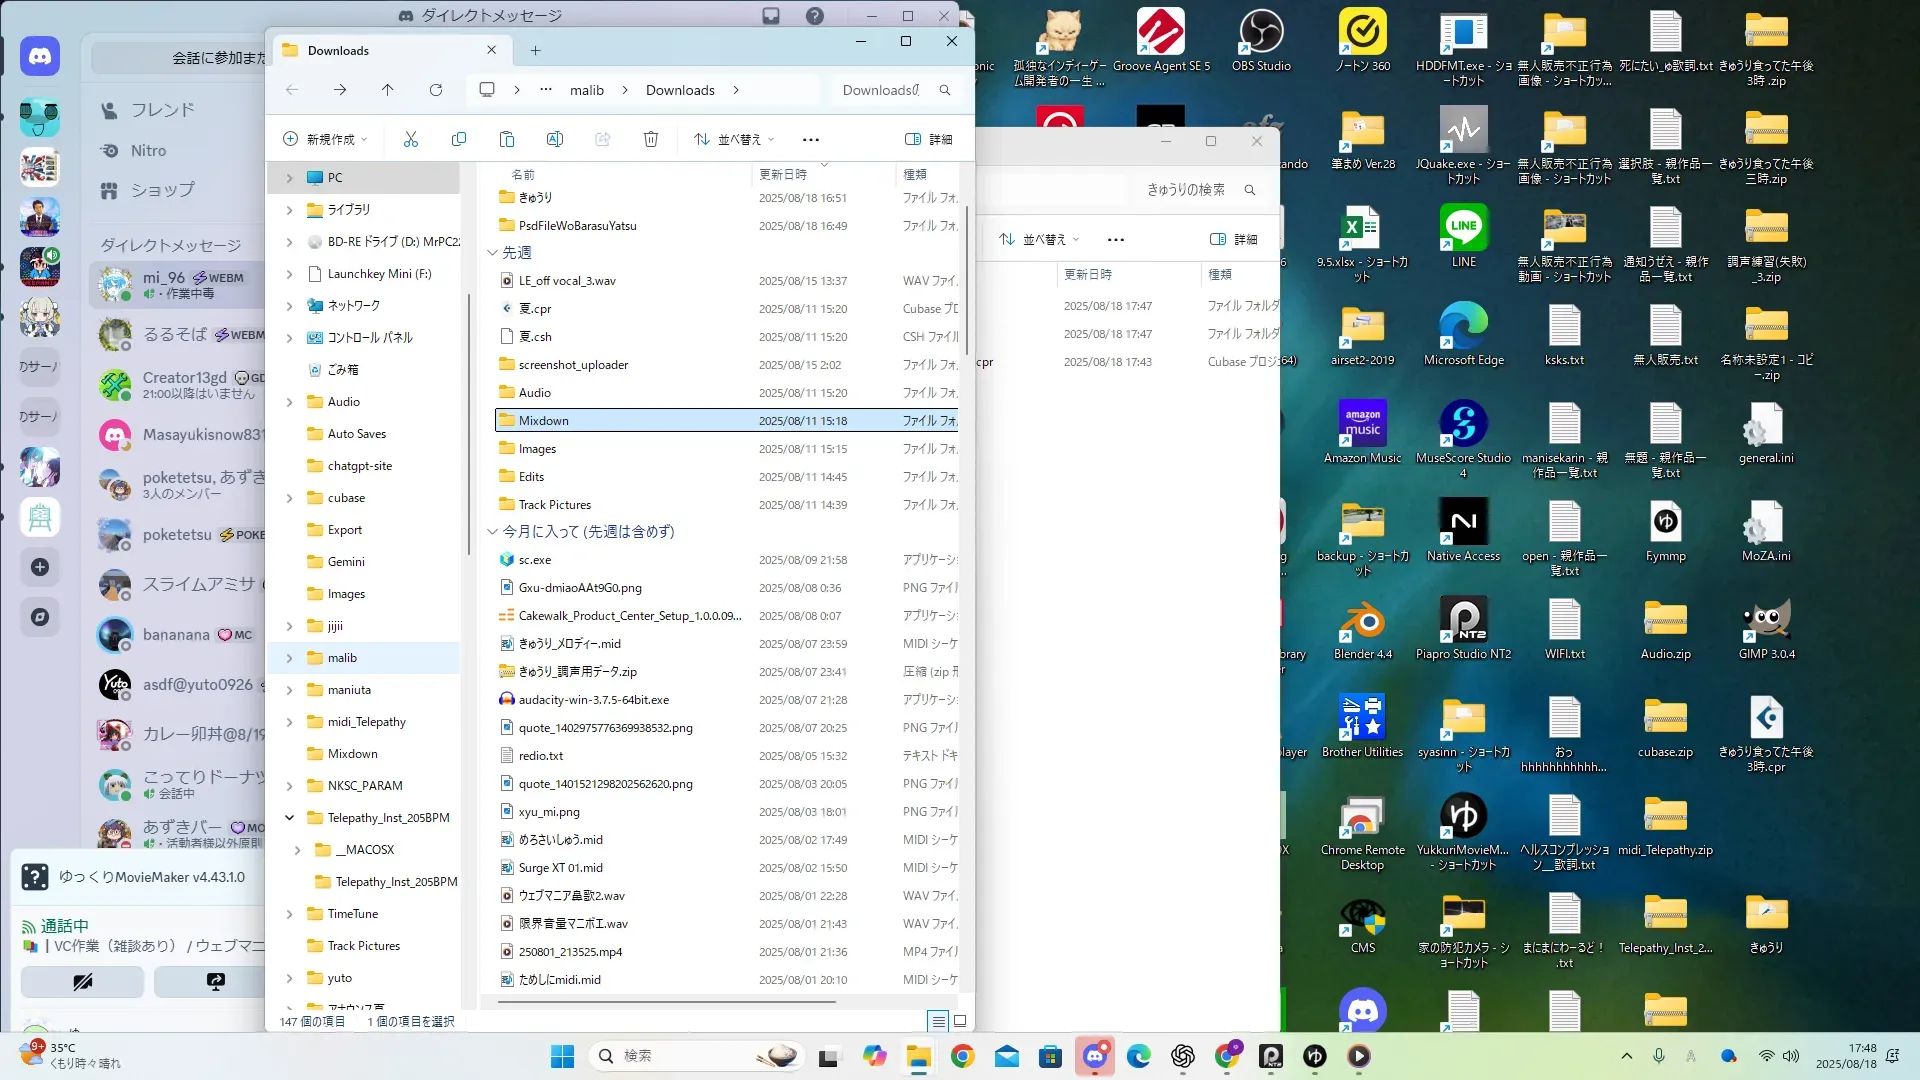
Task: Click the Cut scissors icon in toolbar
Action: point(410,139)
